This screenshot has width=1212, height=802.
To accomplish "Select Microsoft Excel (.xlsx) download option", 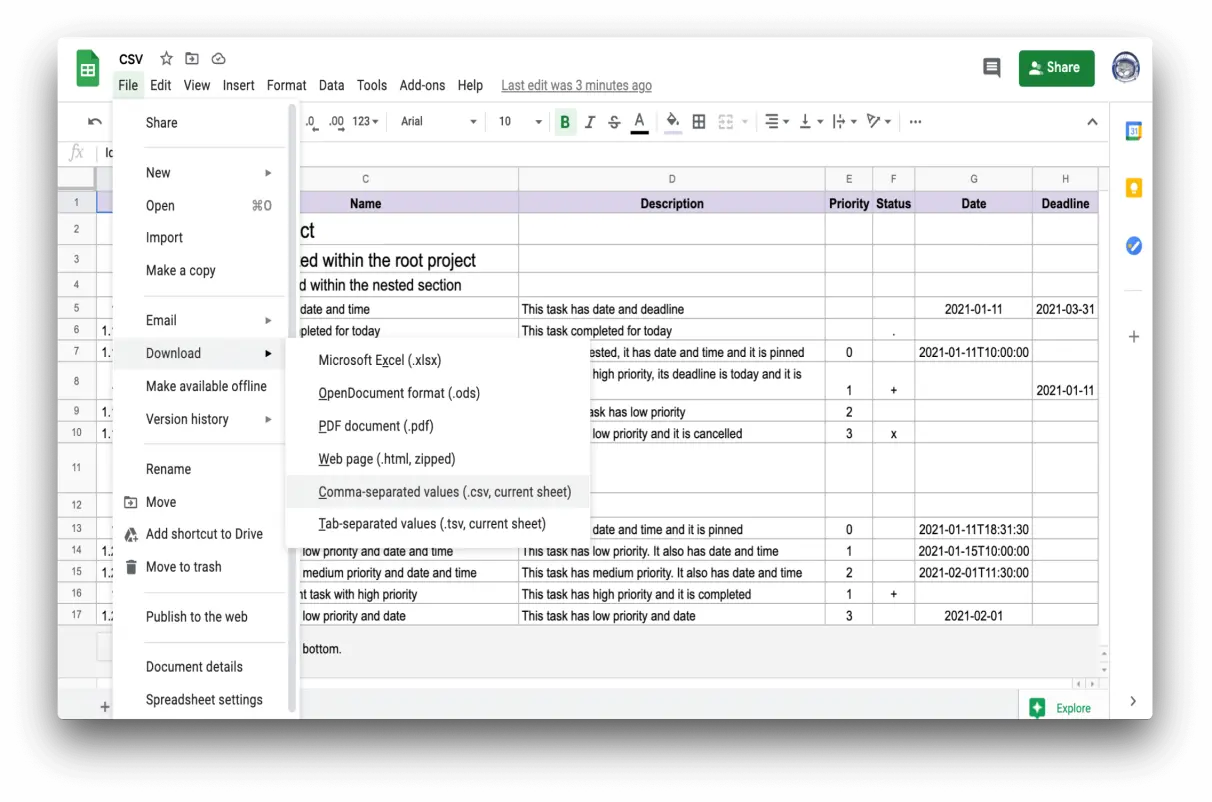I will click(379, 360).
